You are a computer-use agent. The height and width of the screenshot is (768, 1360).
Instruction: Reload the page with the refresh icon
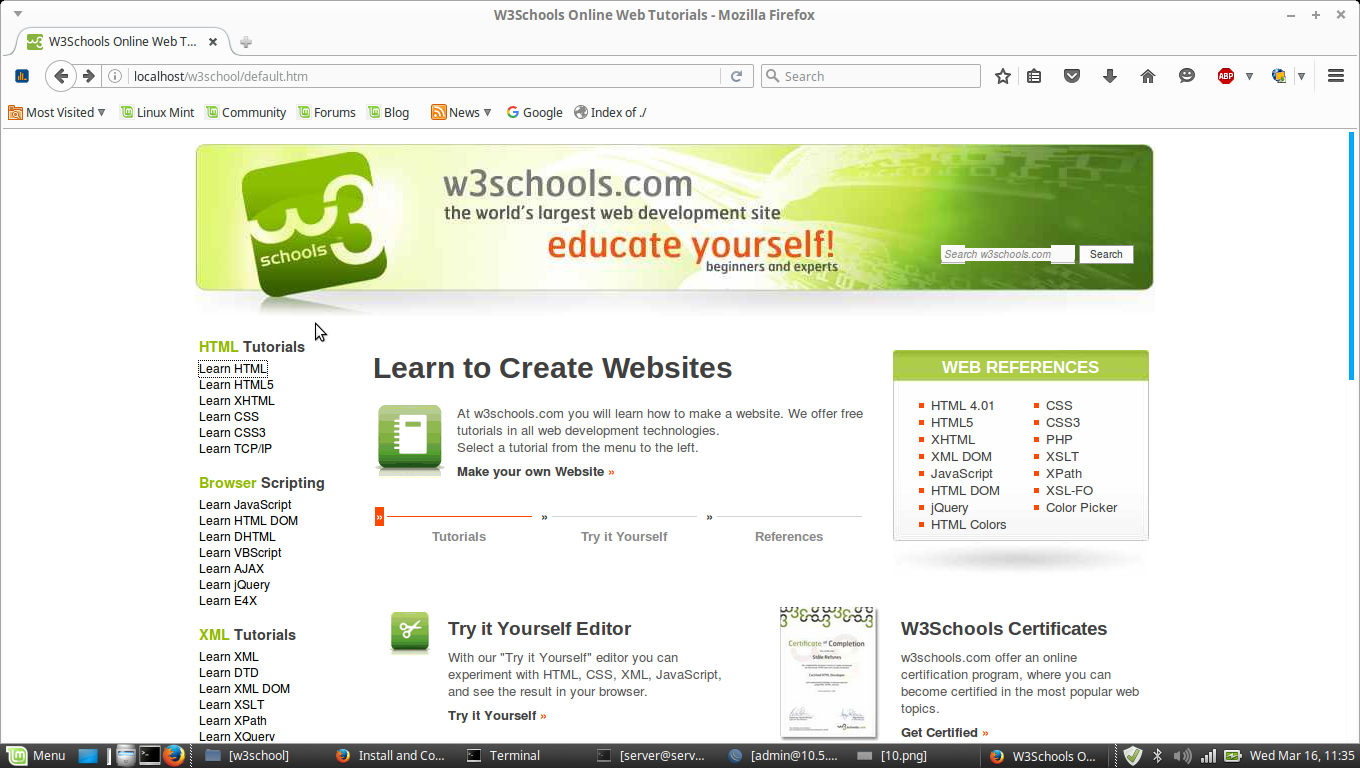(737, 76)
